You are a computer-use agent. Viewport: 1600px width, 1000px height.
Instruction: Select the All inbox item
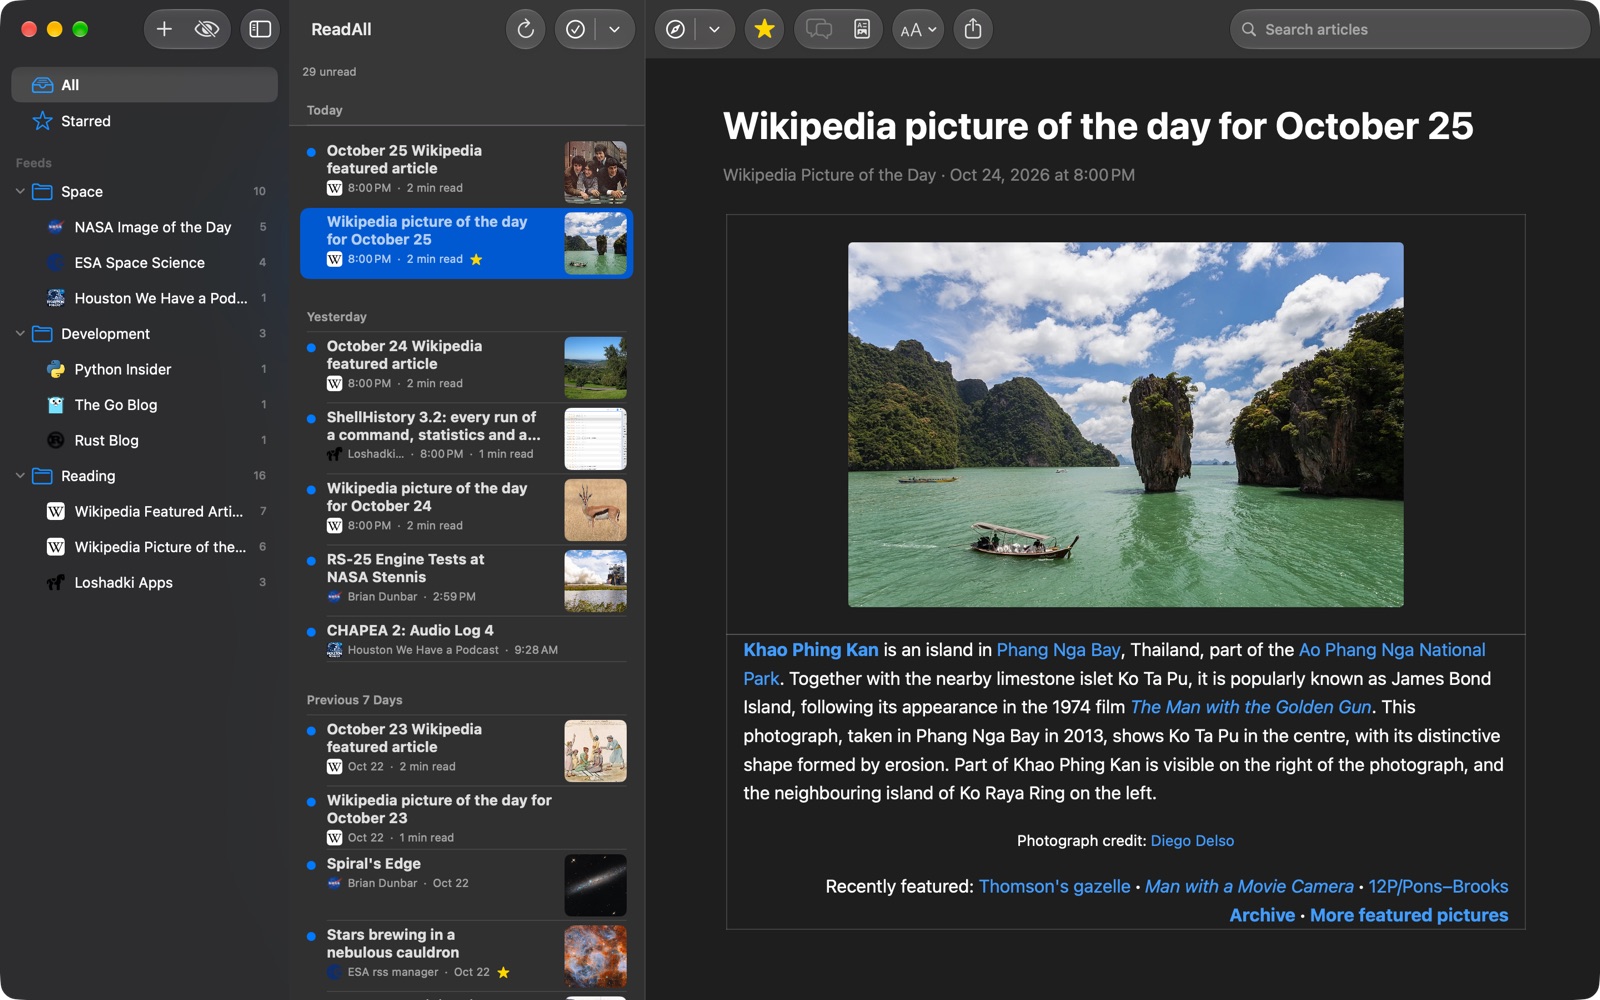[145, 85]
